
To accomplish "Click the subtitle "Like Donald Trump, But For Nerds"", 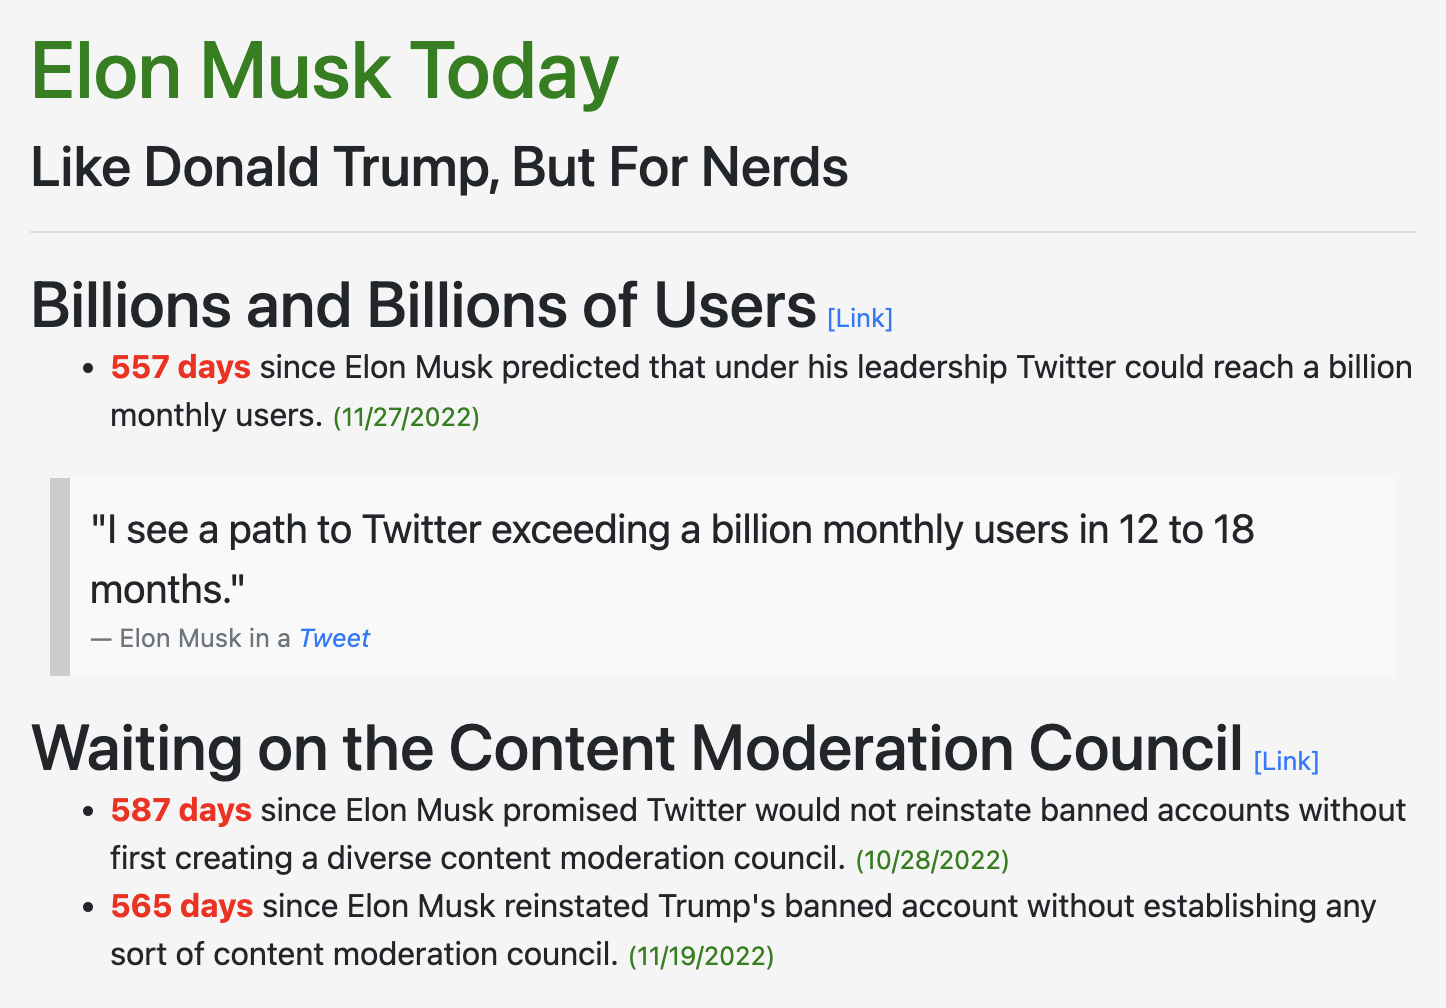I will (x=440, y=167).
